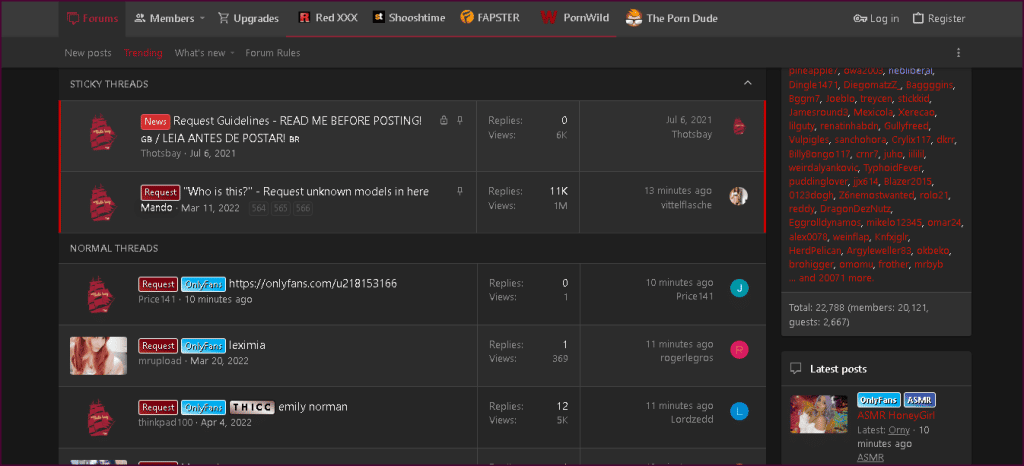
Task: Click Register with clipboard icon
Action: [x=938, y=18]
